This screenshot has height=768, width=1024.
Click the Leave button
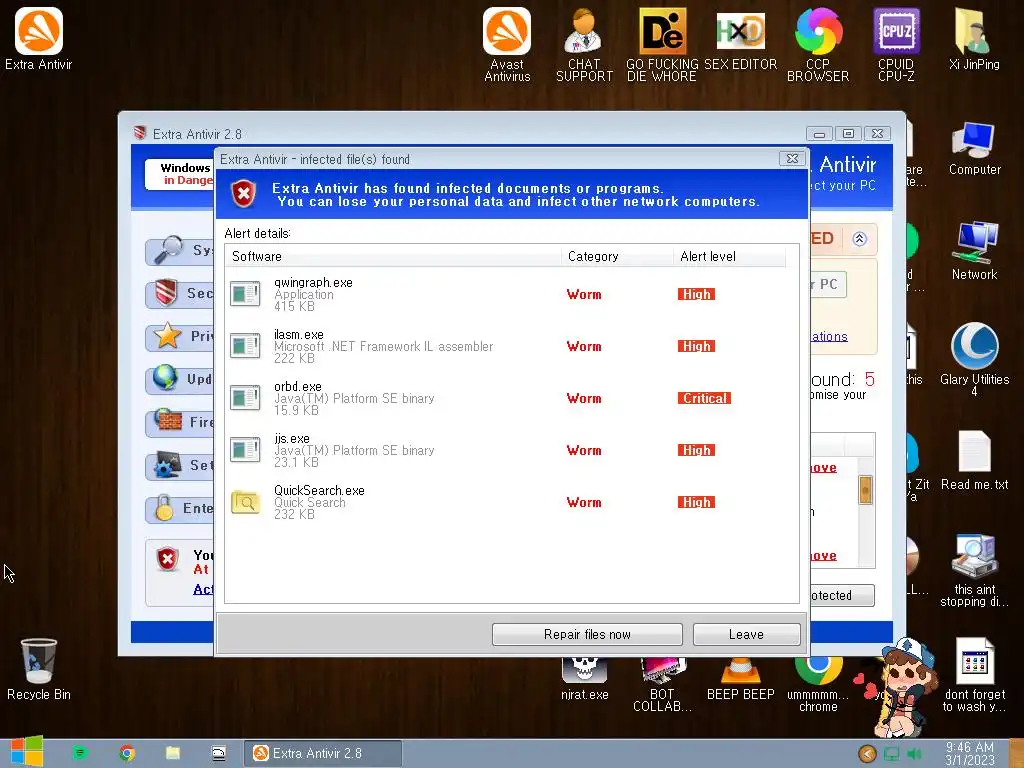click(746, 634)
